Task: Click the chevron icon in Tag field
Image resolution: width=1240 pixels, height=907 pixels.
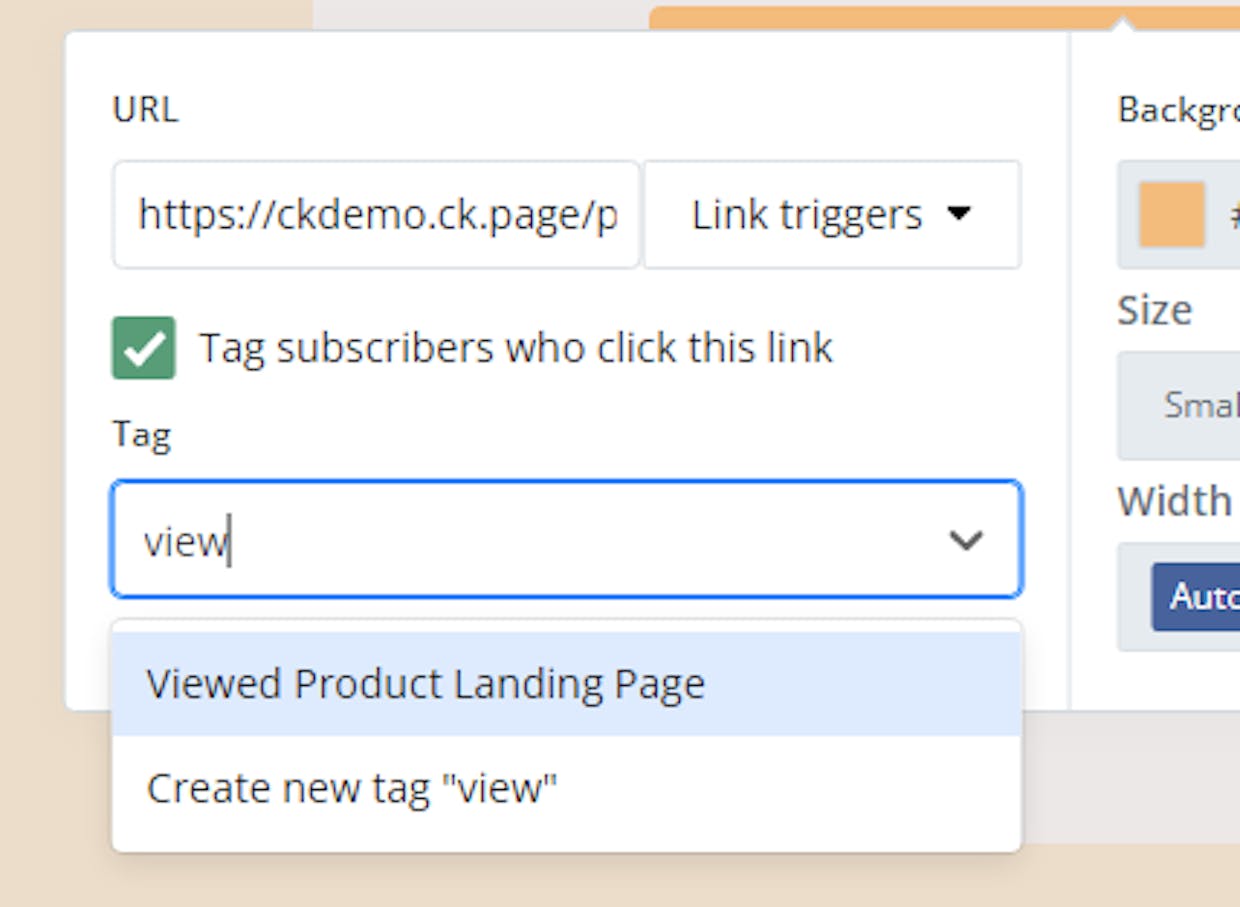Action: (x=966, y=540)
